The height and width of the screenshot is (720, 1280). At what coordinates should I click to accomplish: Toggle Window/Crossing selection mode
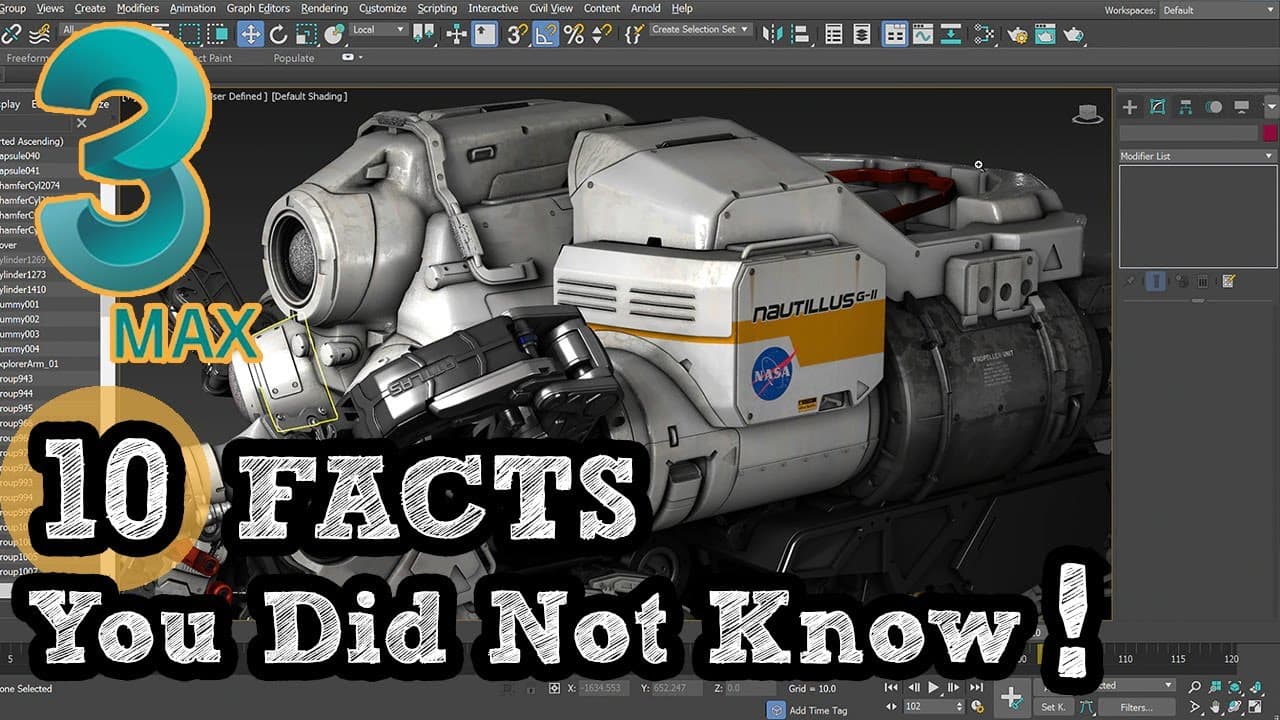[217, 34]
